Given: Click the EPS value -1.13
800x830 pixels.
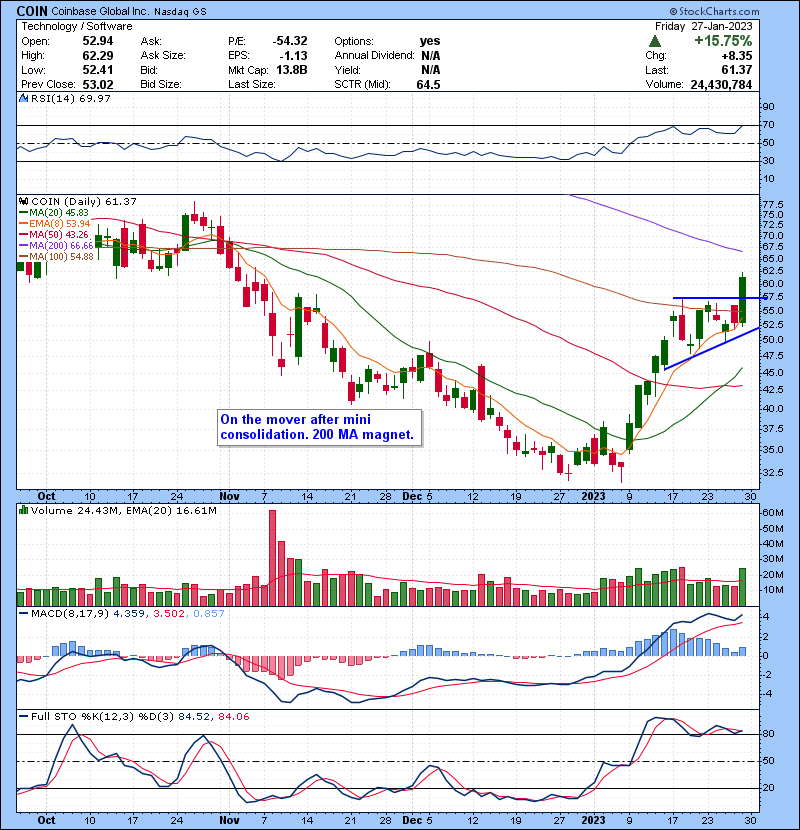Looking at the screenshot, I should tap(293, 56).
